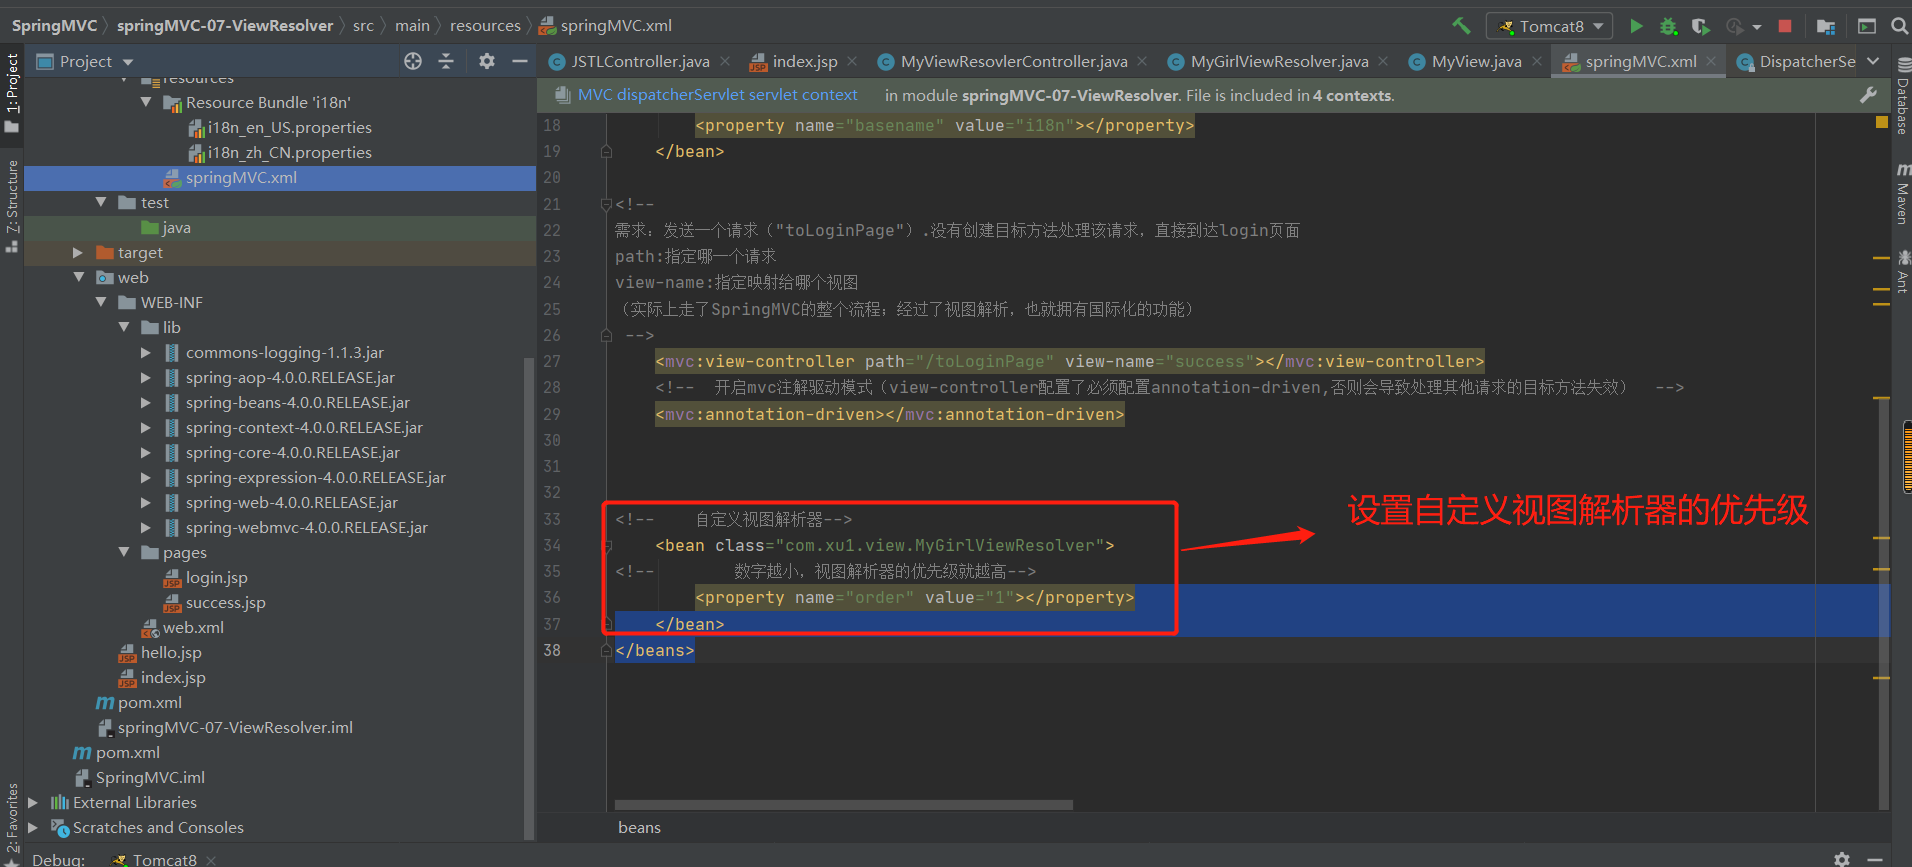Expand commons-logging-1.1.3.jar
Image resolution: width=1912 pixels, height=867 pixels.
(x=146, y=353)
